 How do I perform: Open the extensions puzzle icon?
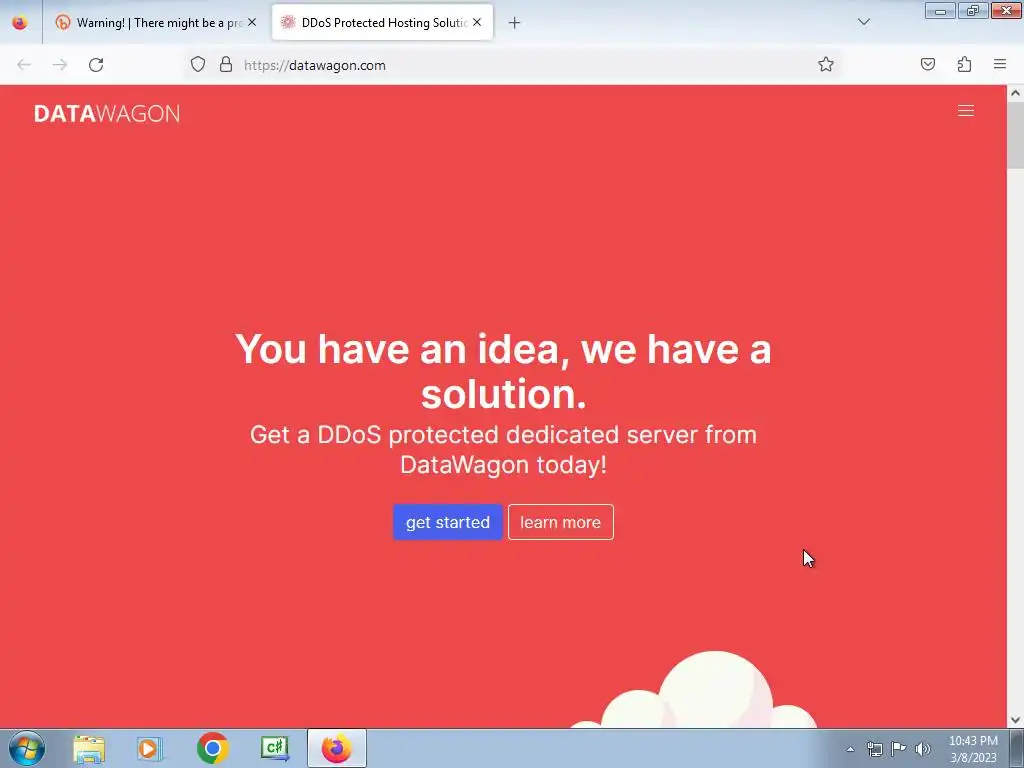(964, 64)
